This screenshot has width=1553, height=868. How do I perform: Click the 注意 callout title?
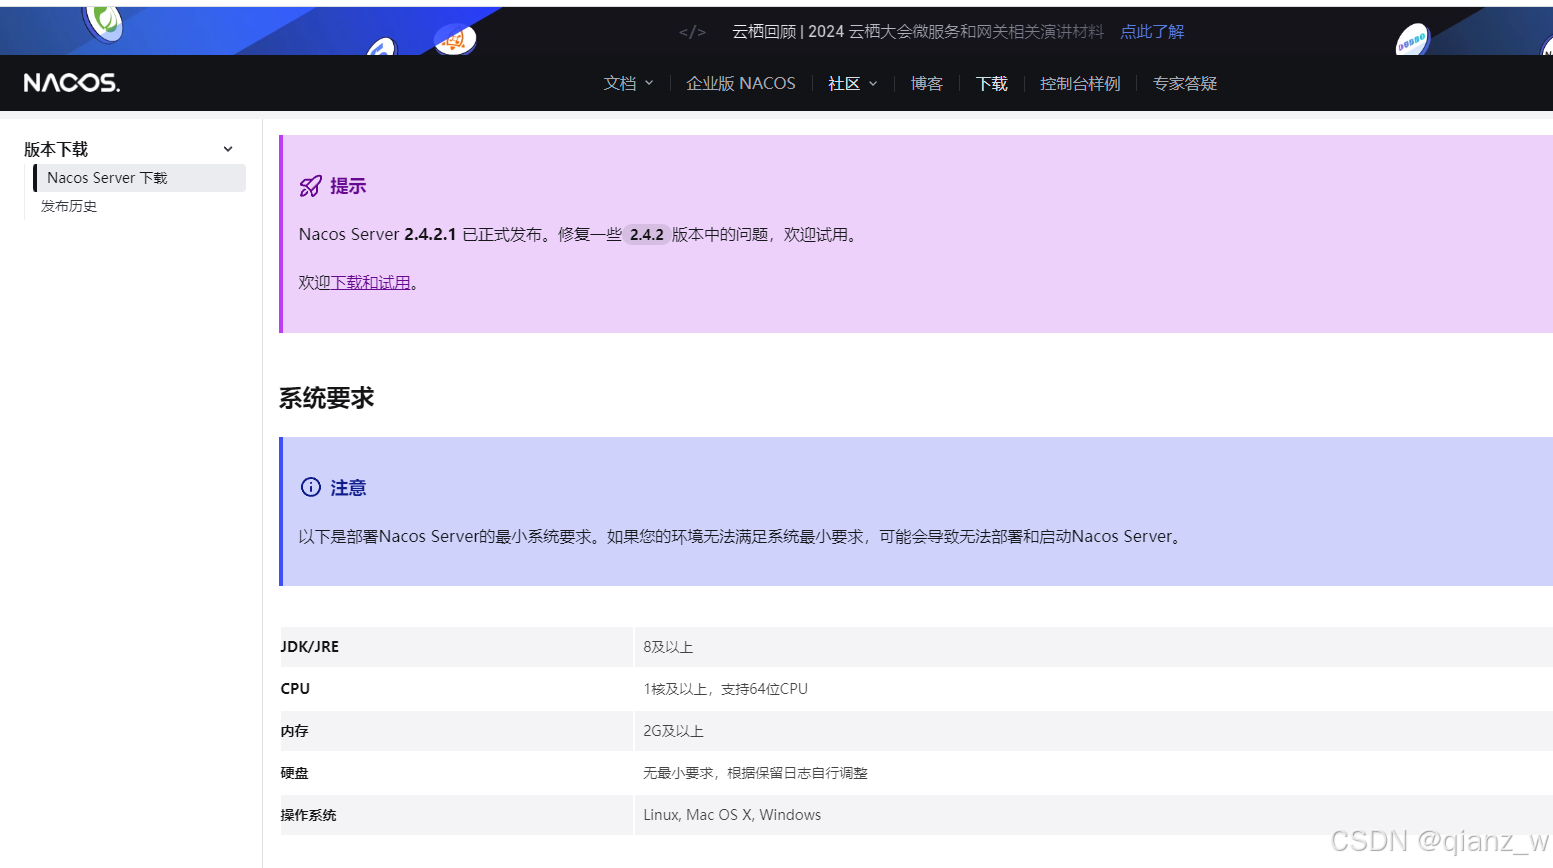coord(348,487)
